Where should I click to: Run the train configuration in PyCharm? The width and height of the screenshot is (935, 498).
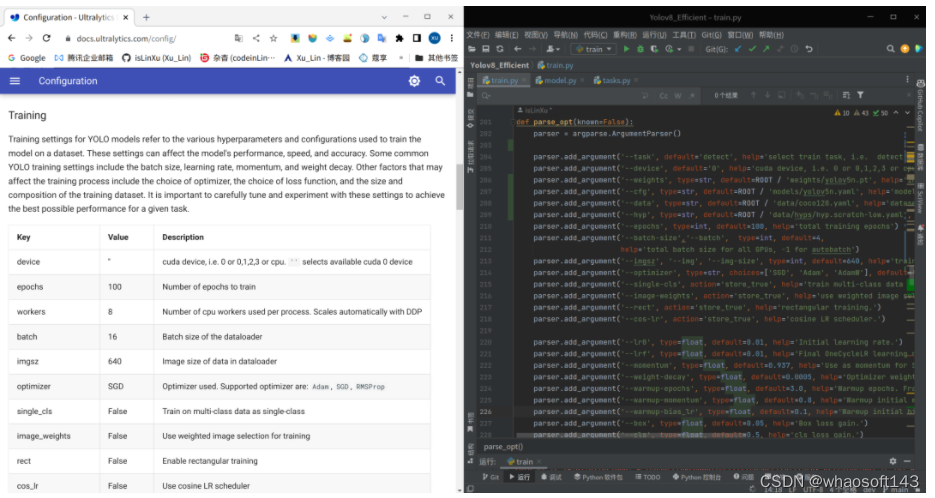[626, 49]
